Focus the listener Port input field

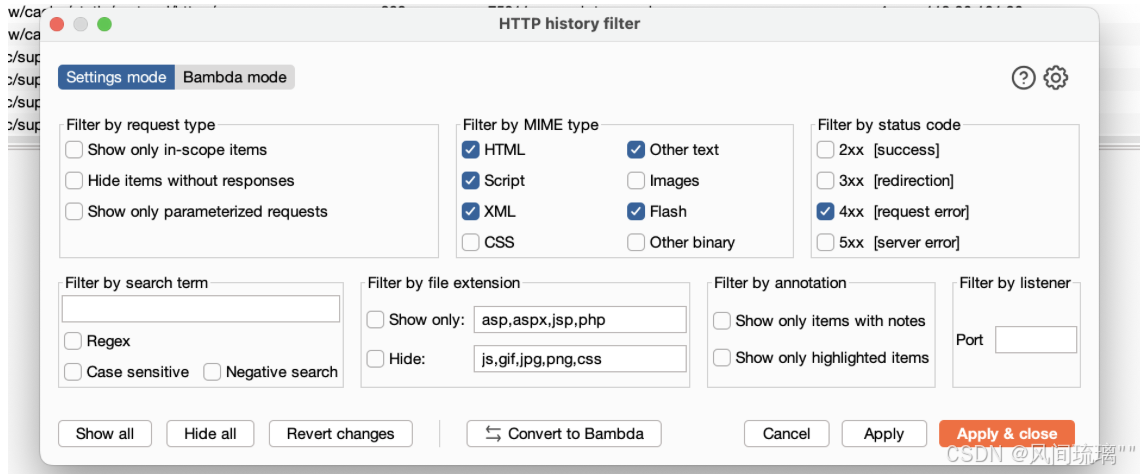(1035, 340)
